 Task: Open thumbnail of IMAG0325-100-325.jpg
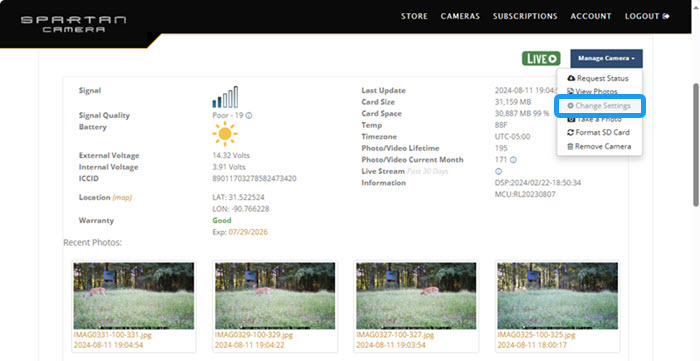click(x=558, y=295)
